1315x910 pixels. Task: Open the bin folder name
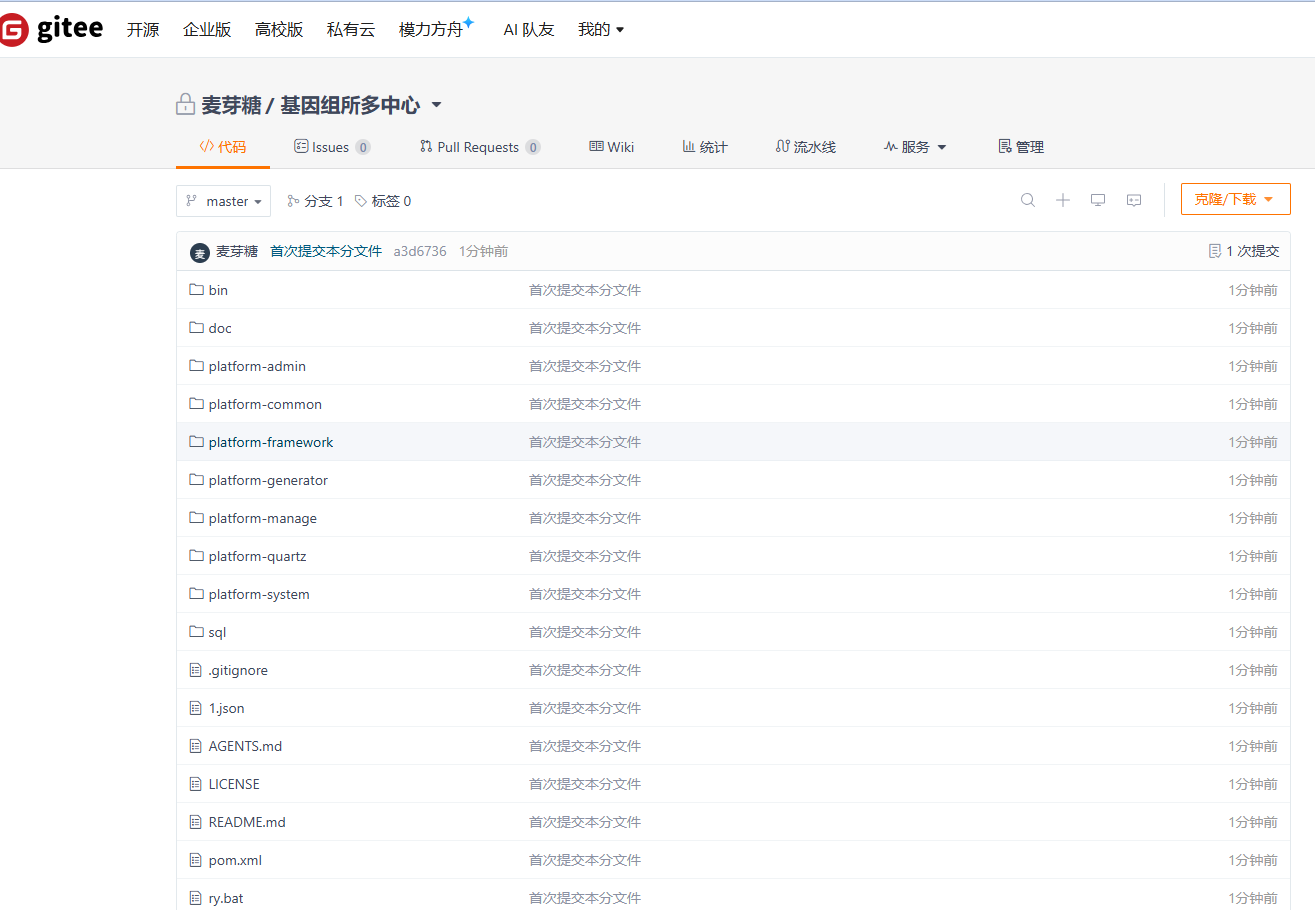218,290
